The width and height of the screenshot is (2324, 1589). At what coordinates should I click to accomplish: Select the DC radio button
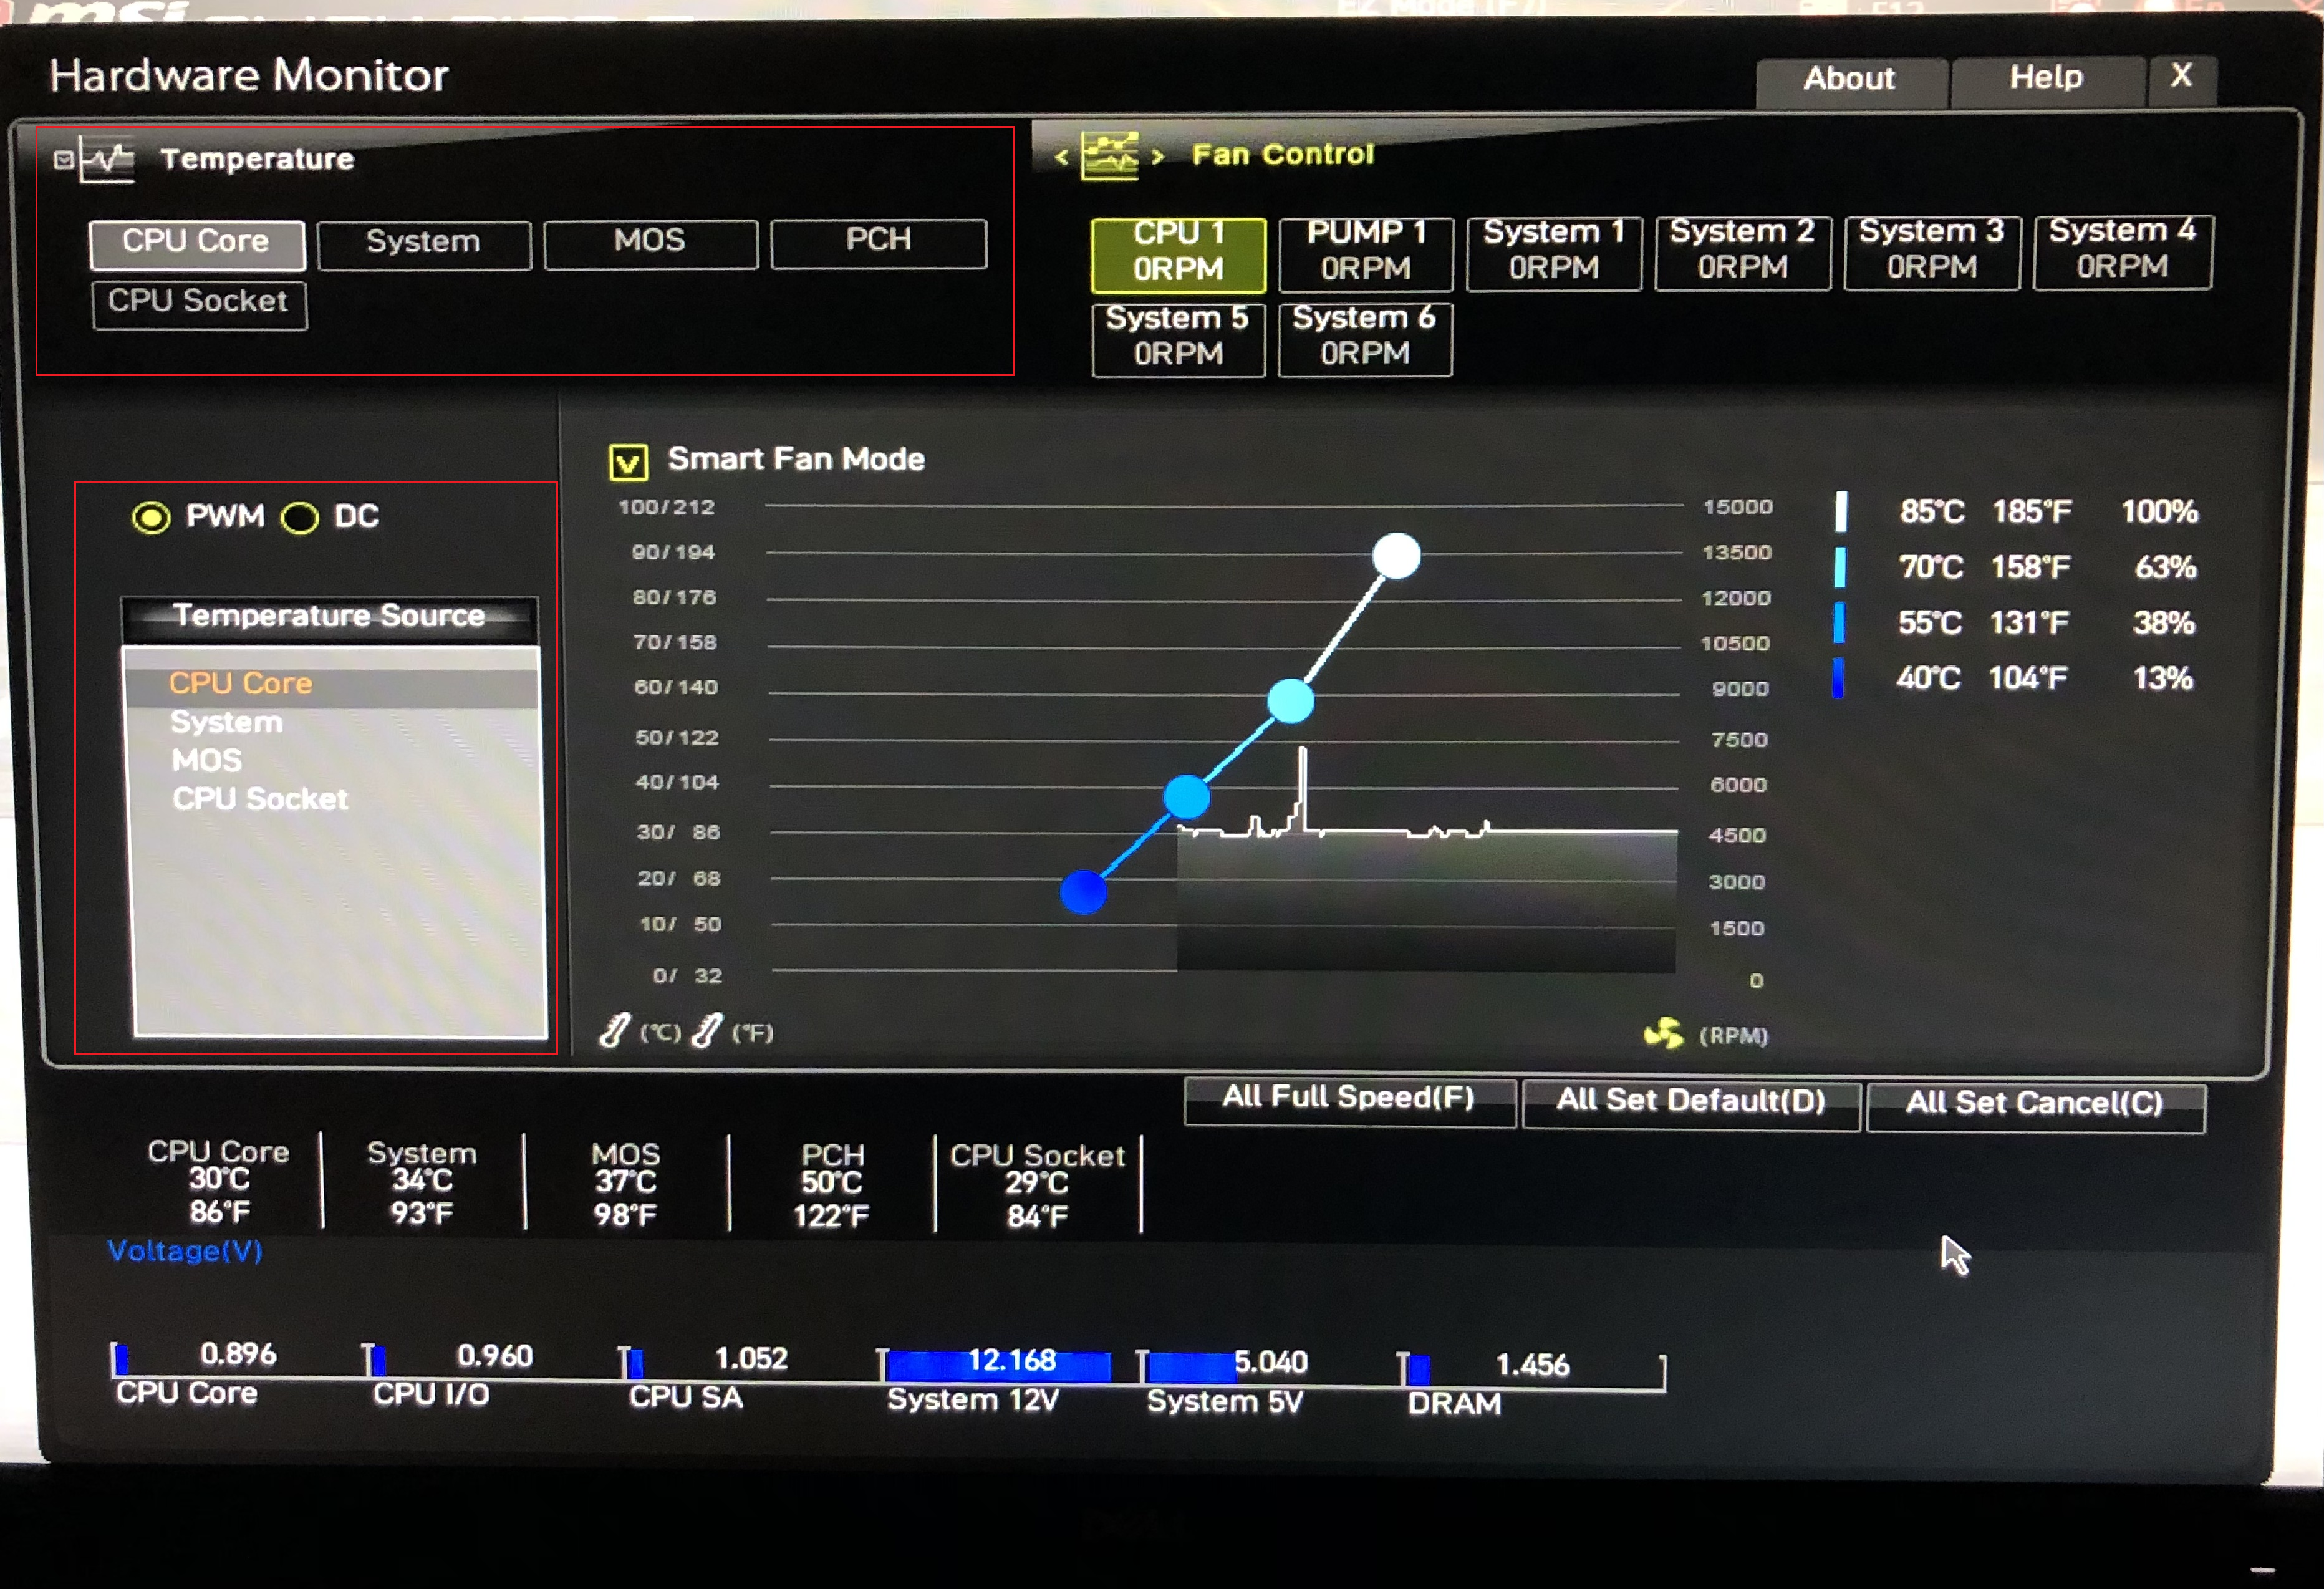tap(299, 518)
